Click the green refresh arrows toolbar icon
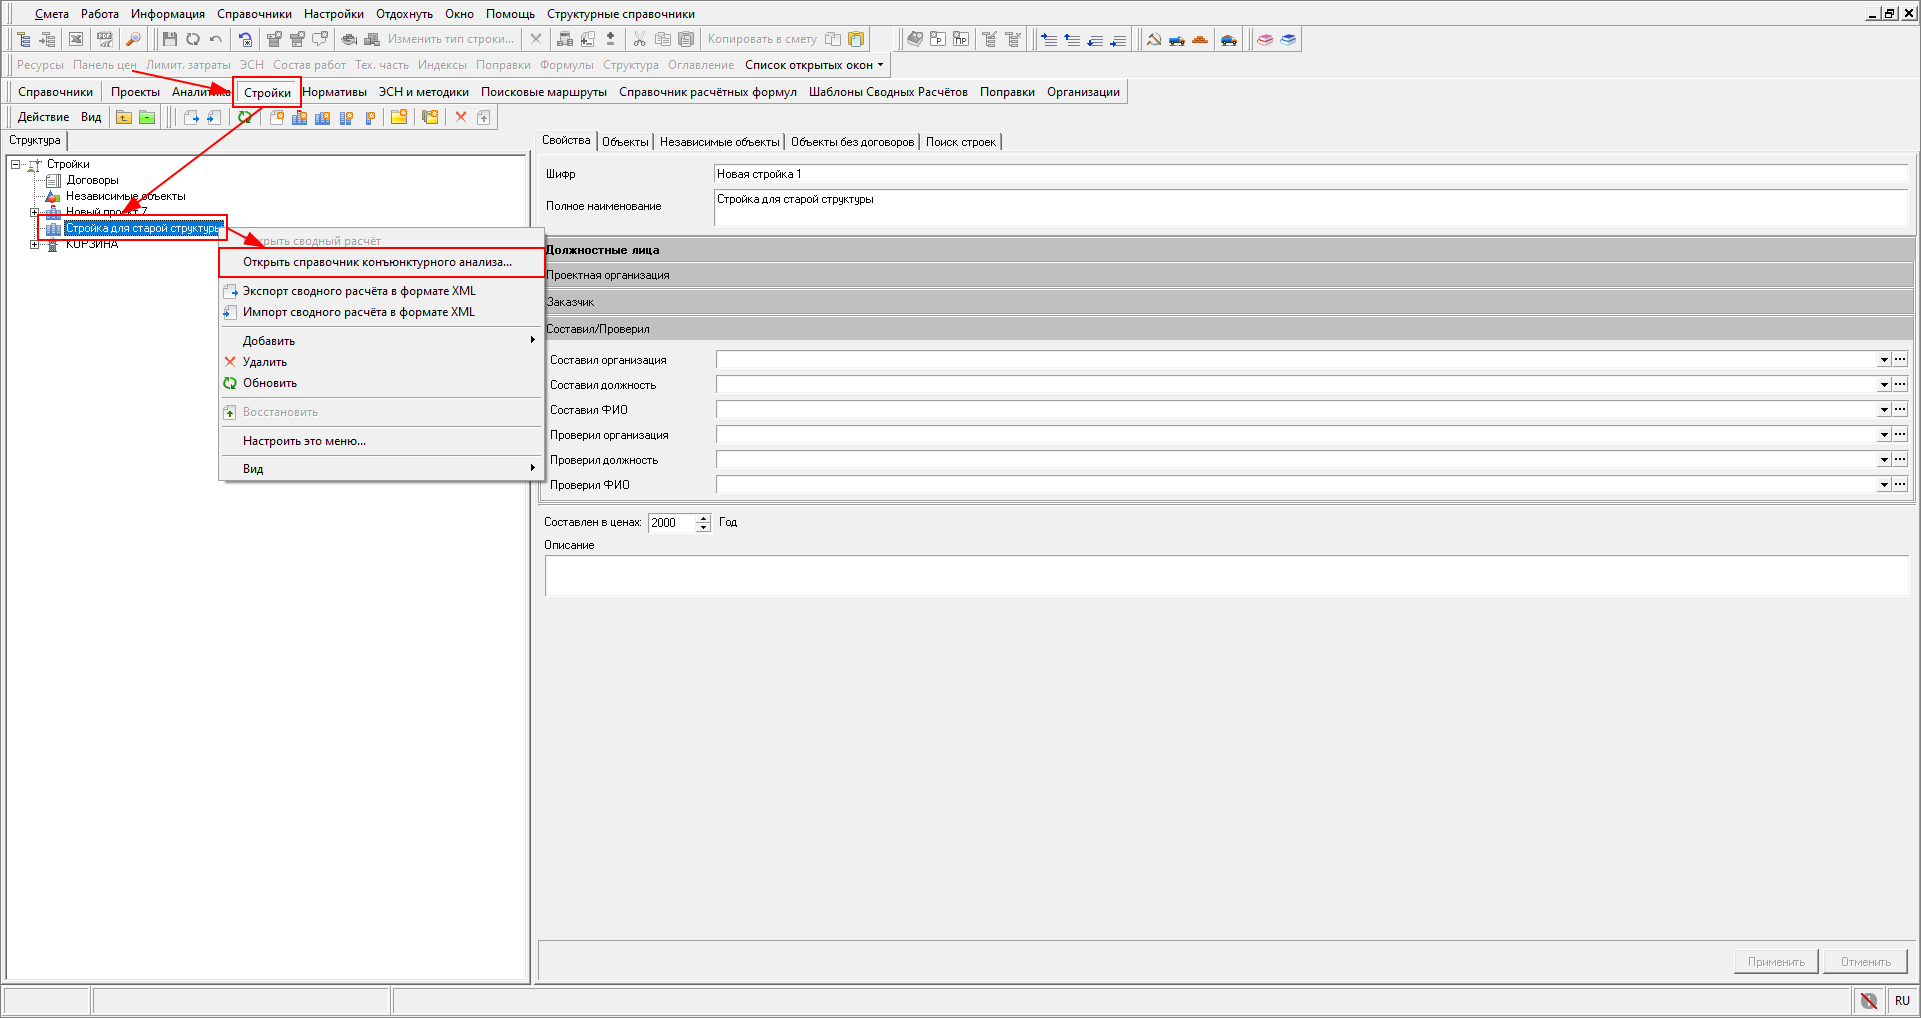 [245, 117]
